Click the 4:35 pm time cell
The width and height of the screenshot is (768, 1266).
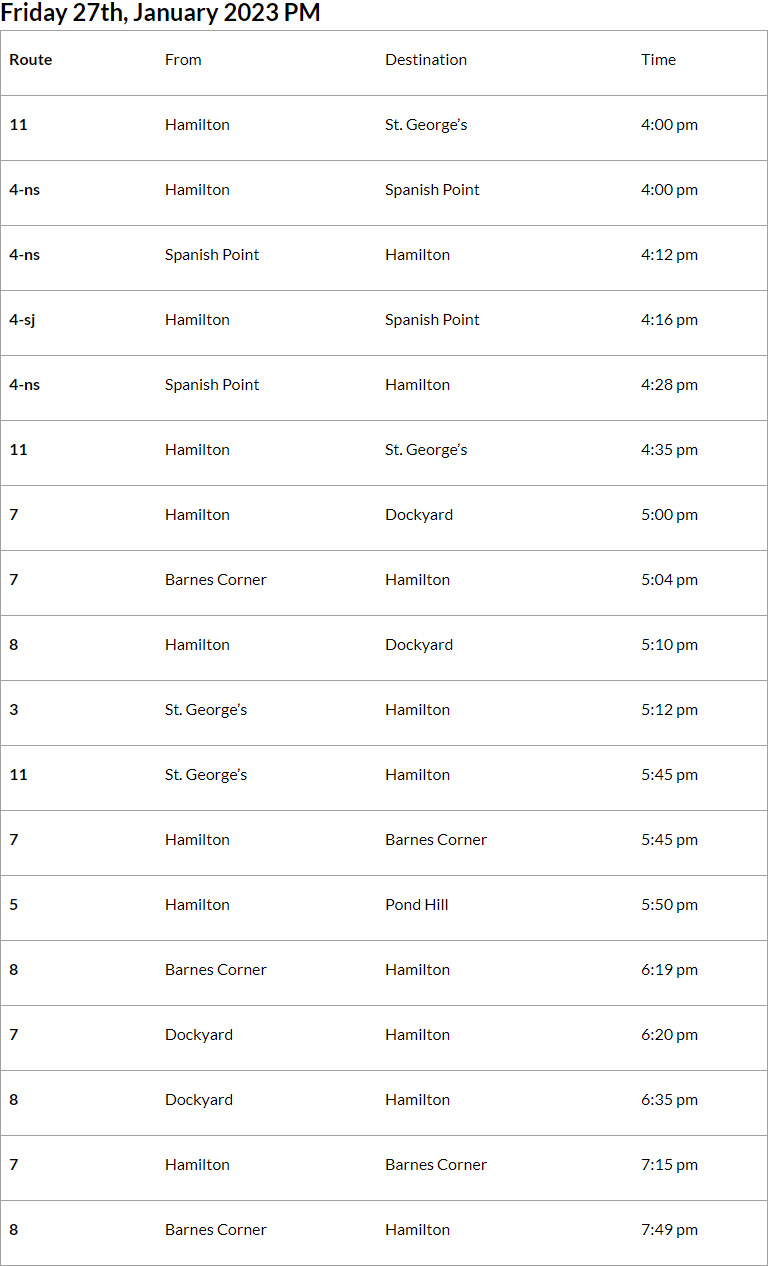tap(669, 450)
